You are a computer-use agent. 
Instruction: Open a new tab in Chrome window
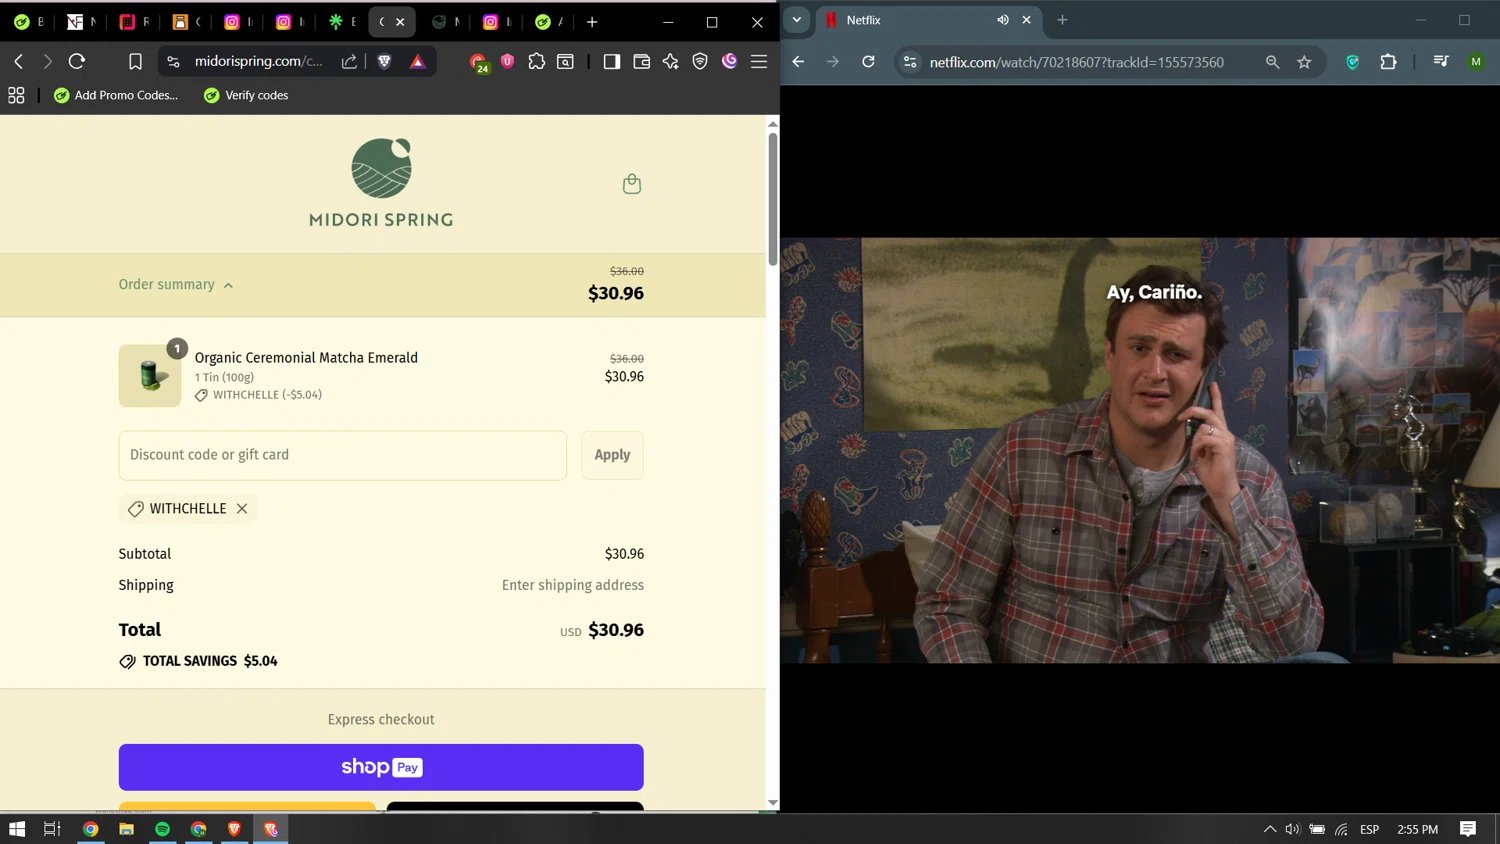[1062, 20]
